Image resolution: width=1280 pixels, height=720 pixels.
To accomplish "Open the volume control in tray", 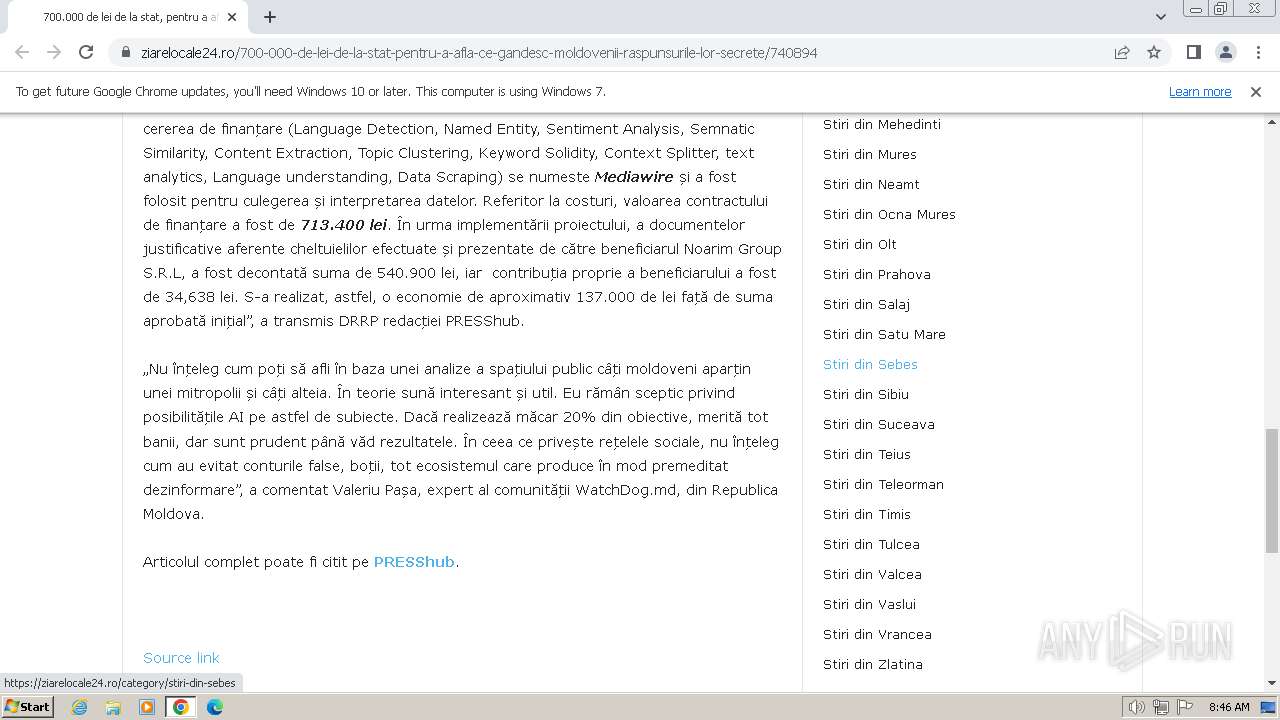I will pyautogui.click(x=1137, y=707).
